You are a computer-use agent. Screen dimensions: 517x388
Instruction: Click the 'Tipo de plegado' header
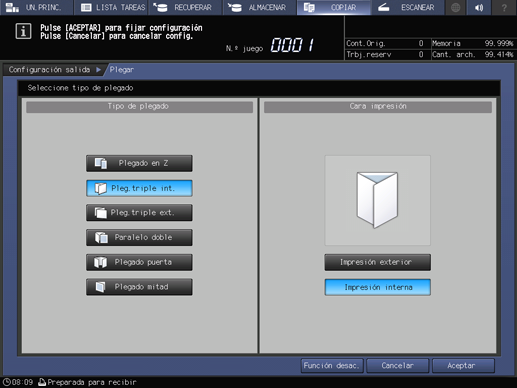[x=139, y=107]
